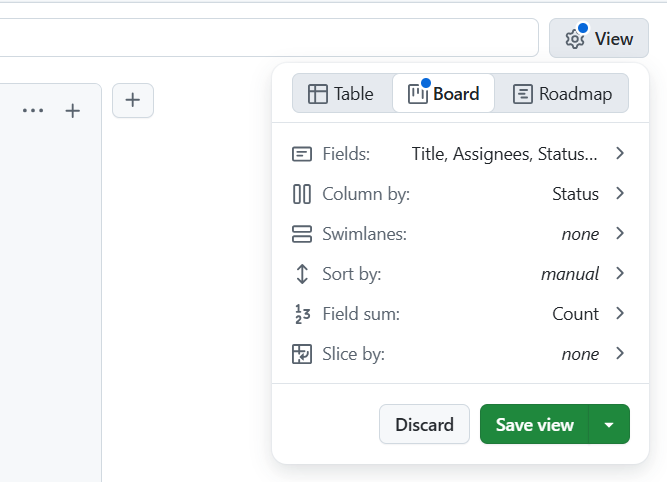
Task: Click the Sort by arrows icon
Action: click(x=302, y=274)
